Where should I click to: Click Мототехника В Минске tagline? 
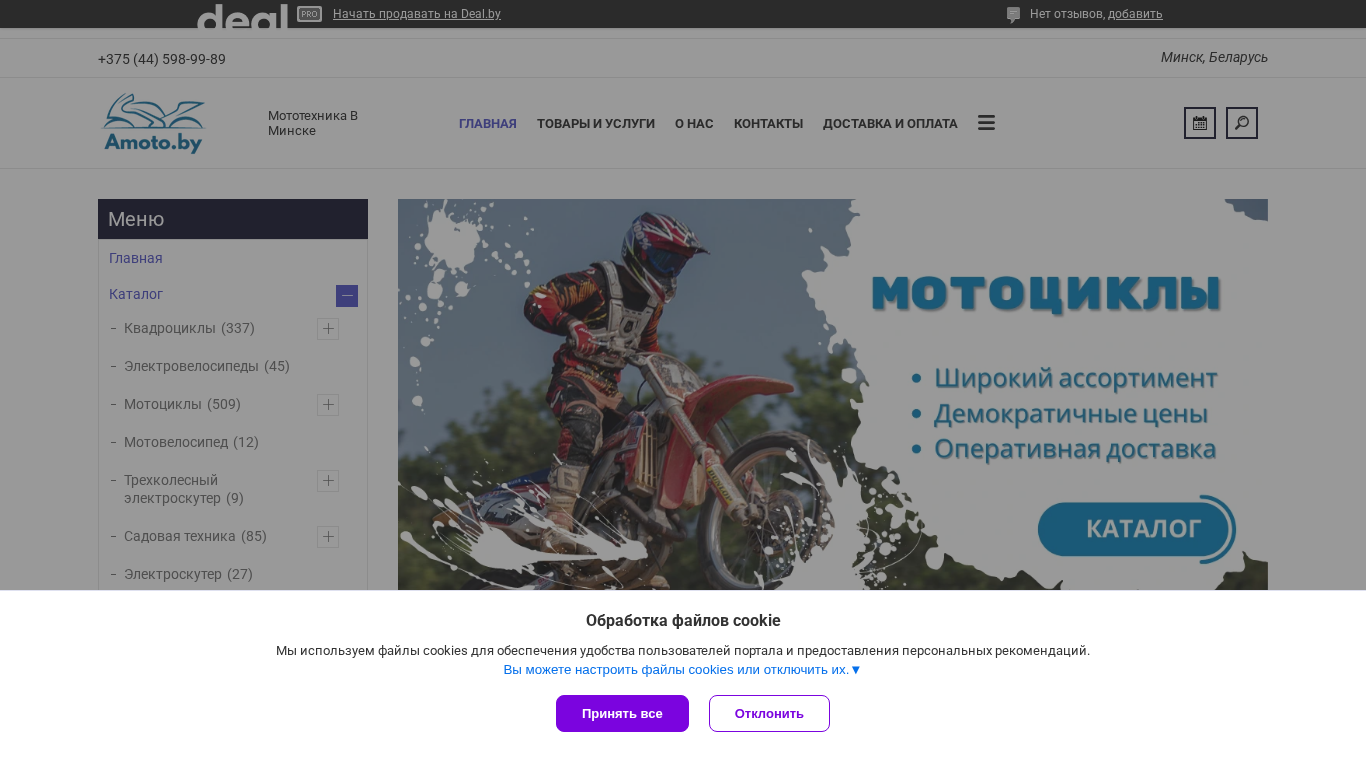point(313,123)
